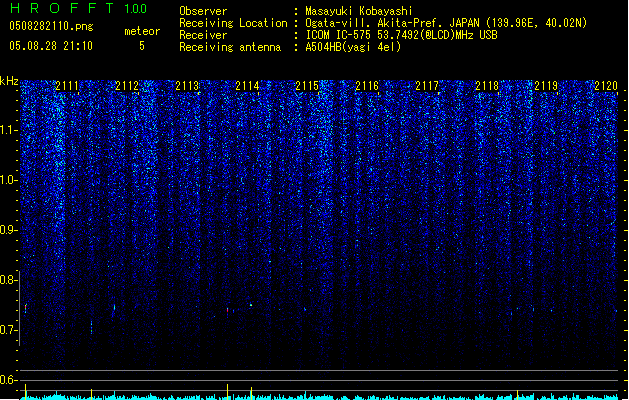This screenshot has height=400, width=629.
Task: Click the meteor count value 5
Action: coord(142,46)
